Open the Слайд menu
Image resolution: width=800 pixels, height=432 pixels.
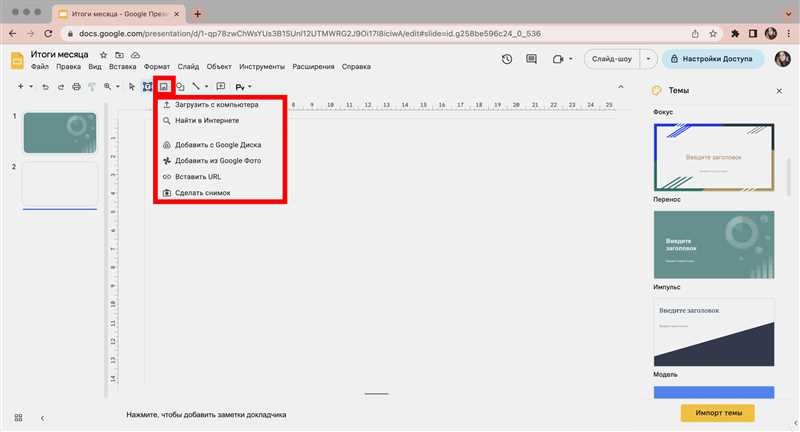[188, 67]
